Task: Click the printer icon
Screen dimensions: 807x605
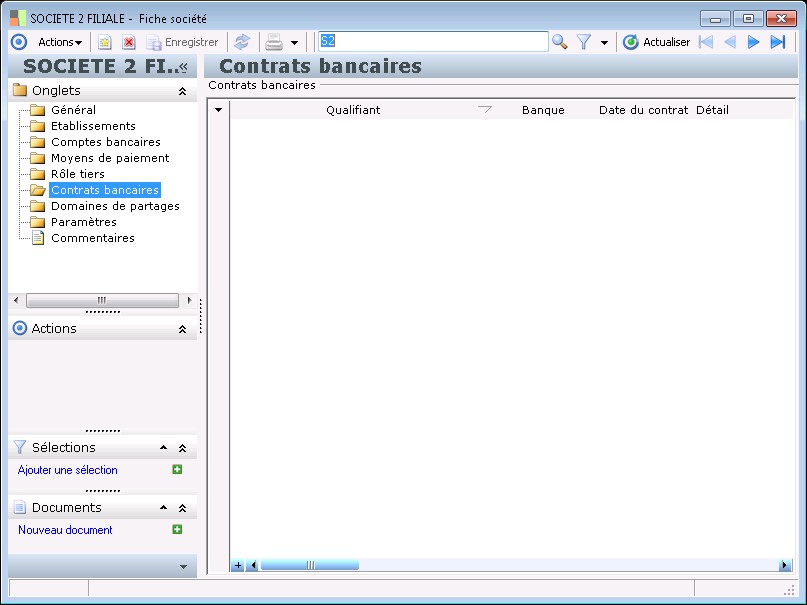Action: coord(274,42)
